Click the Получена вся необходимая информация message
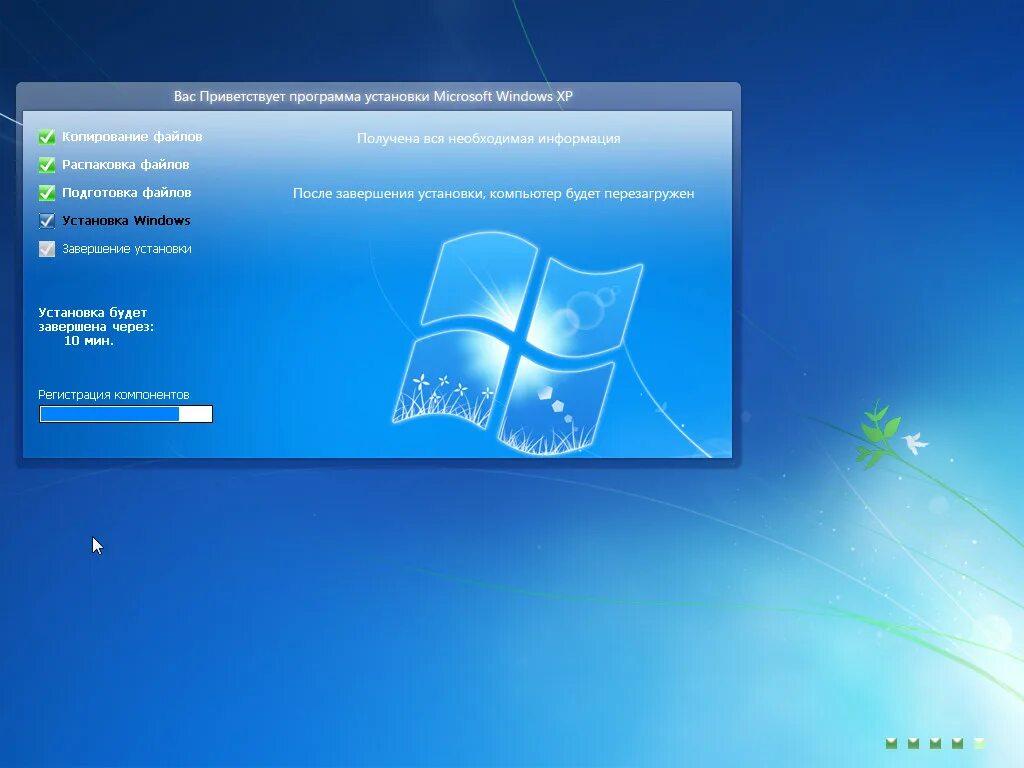The height and width of the screenshot is (768, 1024). (x=488, y=138)
